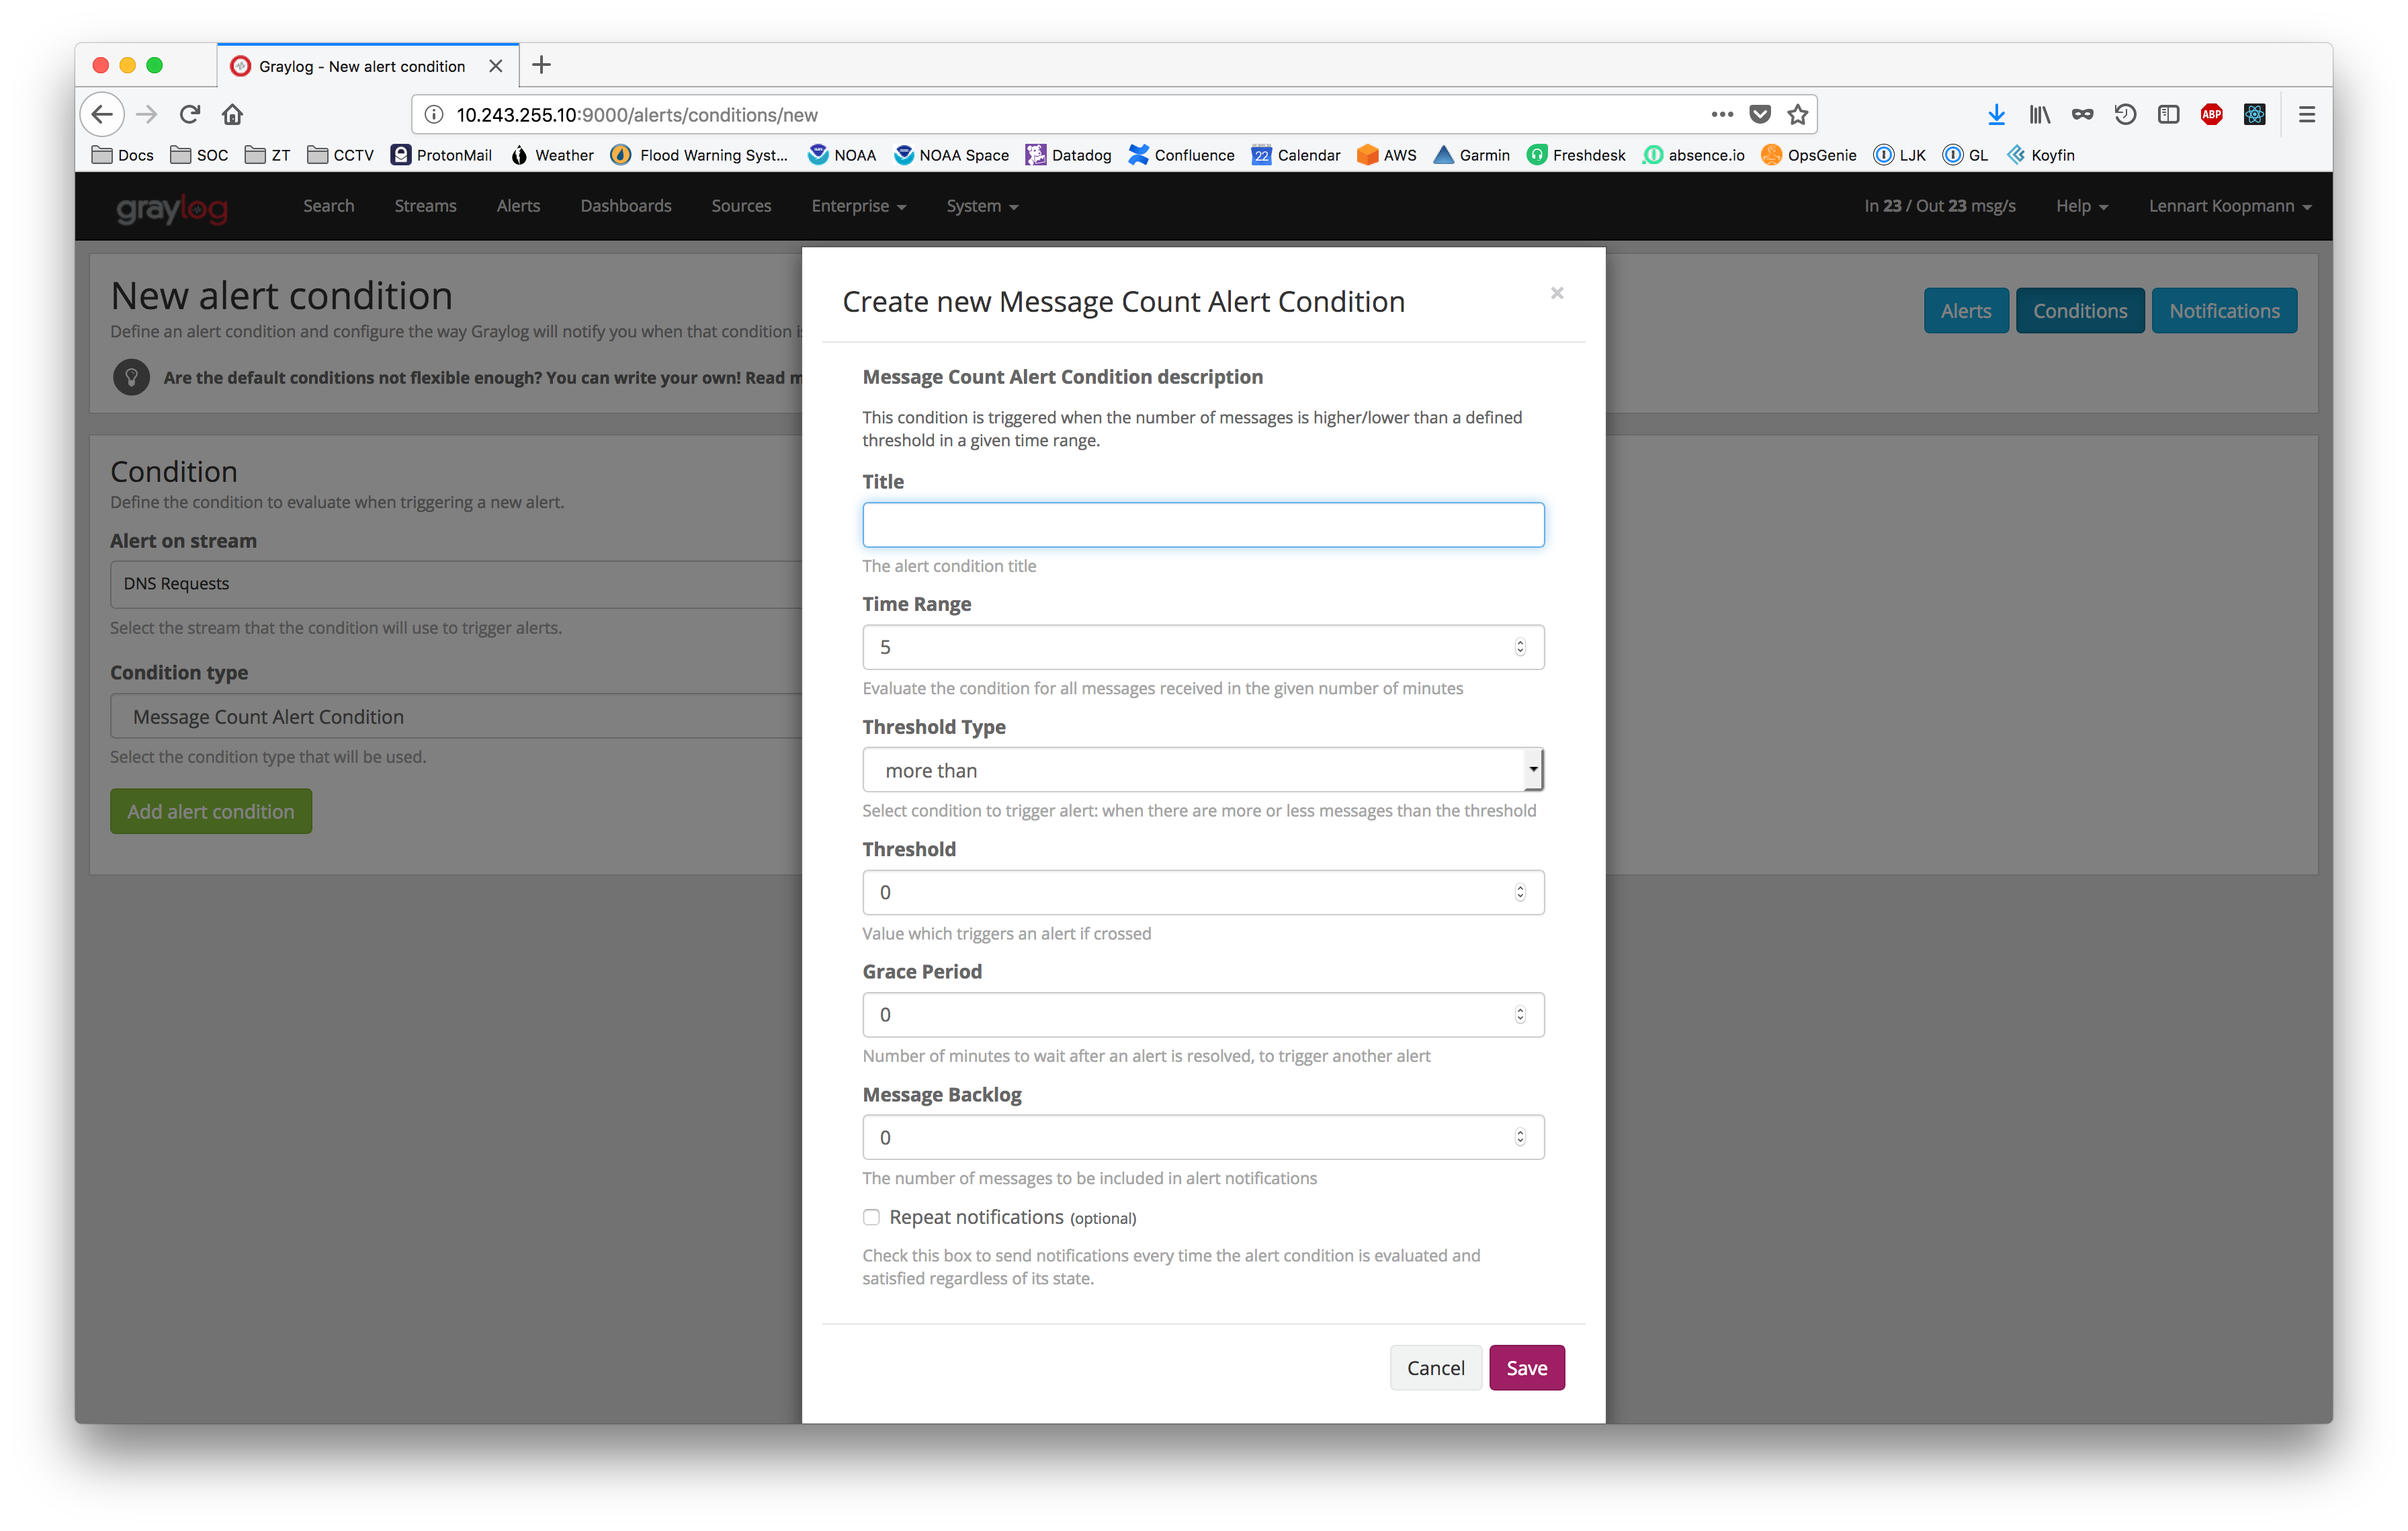The image size is (2408, 1531).
Task: Go to Streams in navigation bar
Action: 425,206
